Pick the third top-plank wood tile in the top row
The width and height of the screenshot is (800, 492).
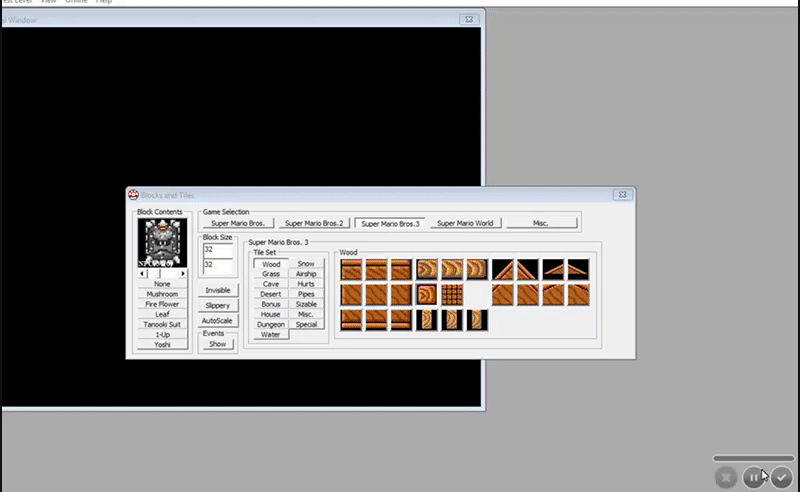pyautogui.click(x=402, y=269)
